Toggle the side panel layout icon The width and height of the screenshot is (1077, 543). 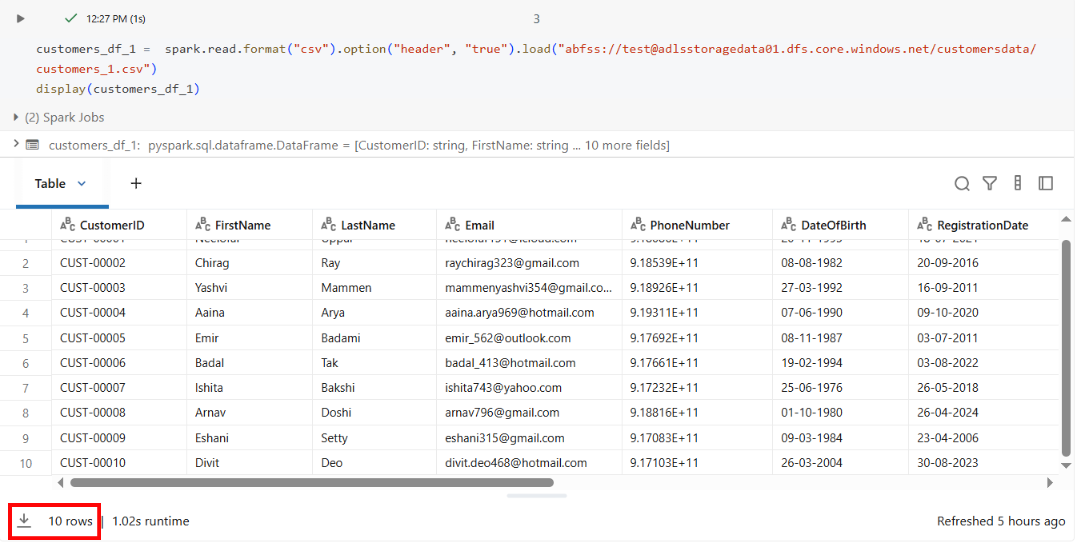pyautogui.click(x=1046, y=183)
